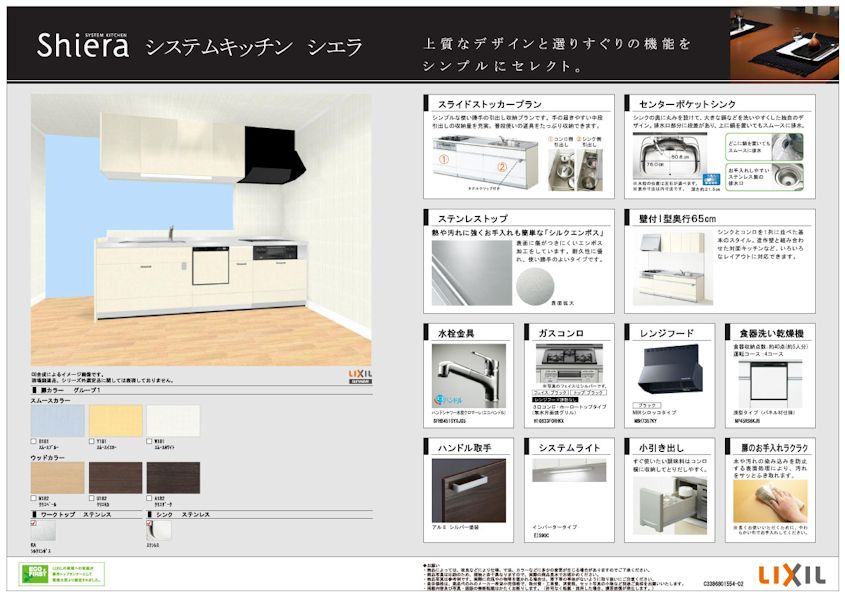Open the hand wiping door photo
This screenshot has height=597, width=845.
tap(770, 502)
